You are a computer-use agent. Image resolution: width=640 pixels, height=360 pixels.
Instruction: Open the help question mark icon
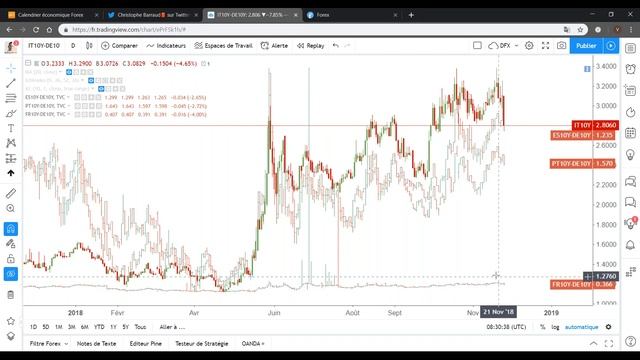click(x=630, y=341)
